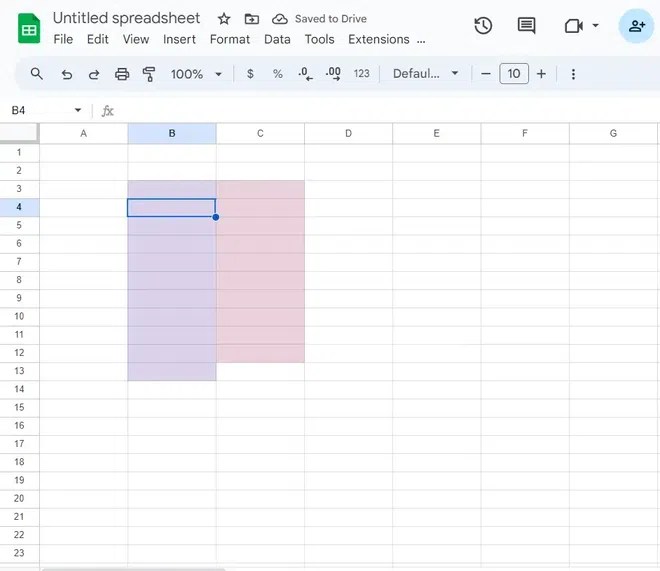This screenshot has height=571, width=660.
Task: Select column E header
Action: click(x=436, y=134)
